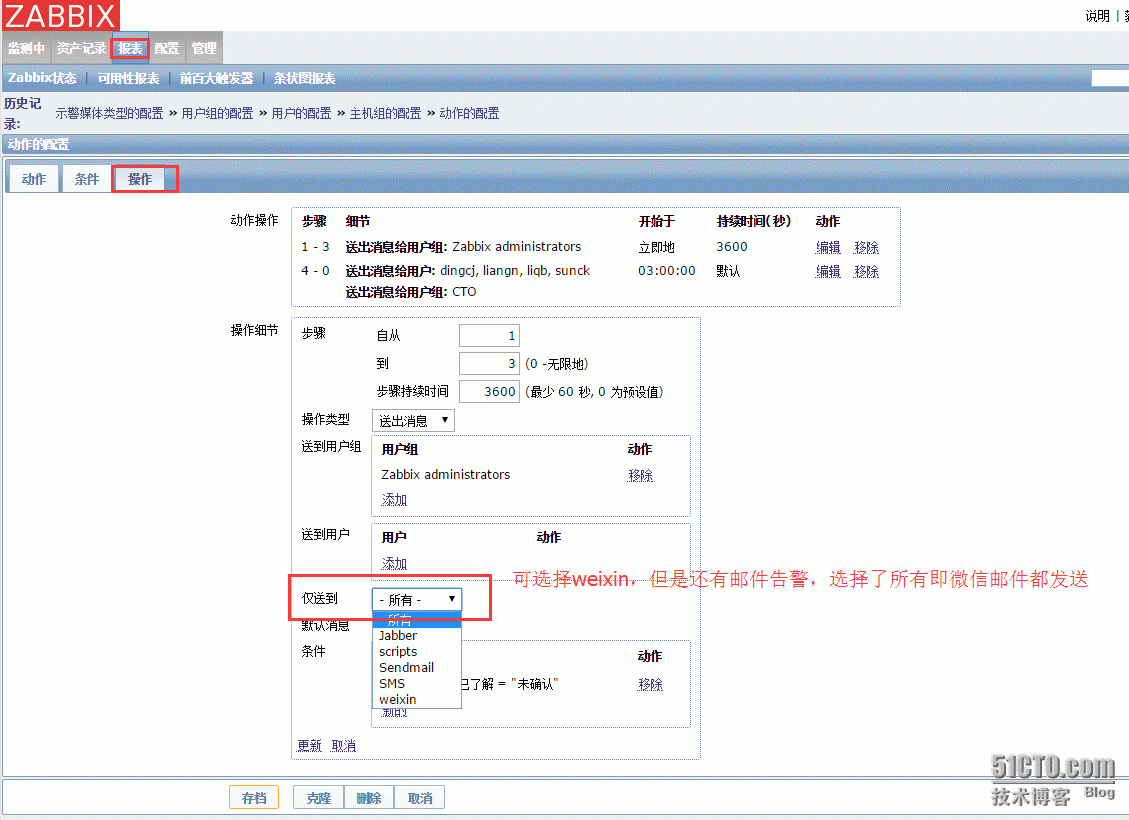Open history link 主机组的配置
Screen dimensions: 1129x820
385,113
